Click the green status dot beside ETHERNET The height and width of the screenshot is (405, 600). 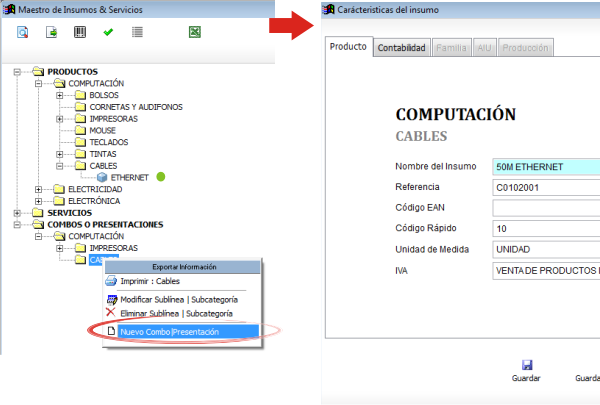(161, 177)
